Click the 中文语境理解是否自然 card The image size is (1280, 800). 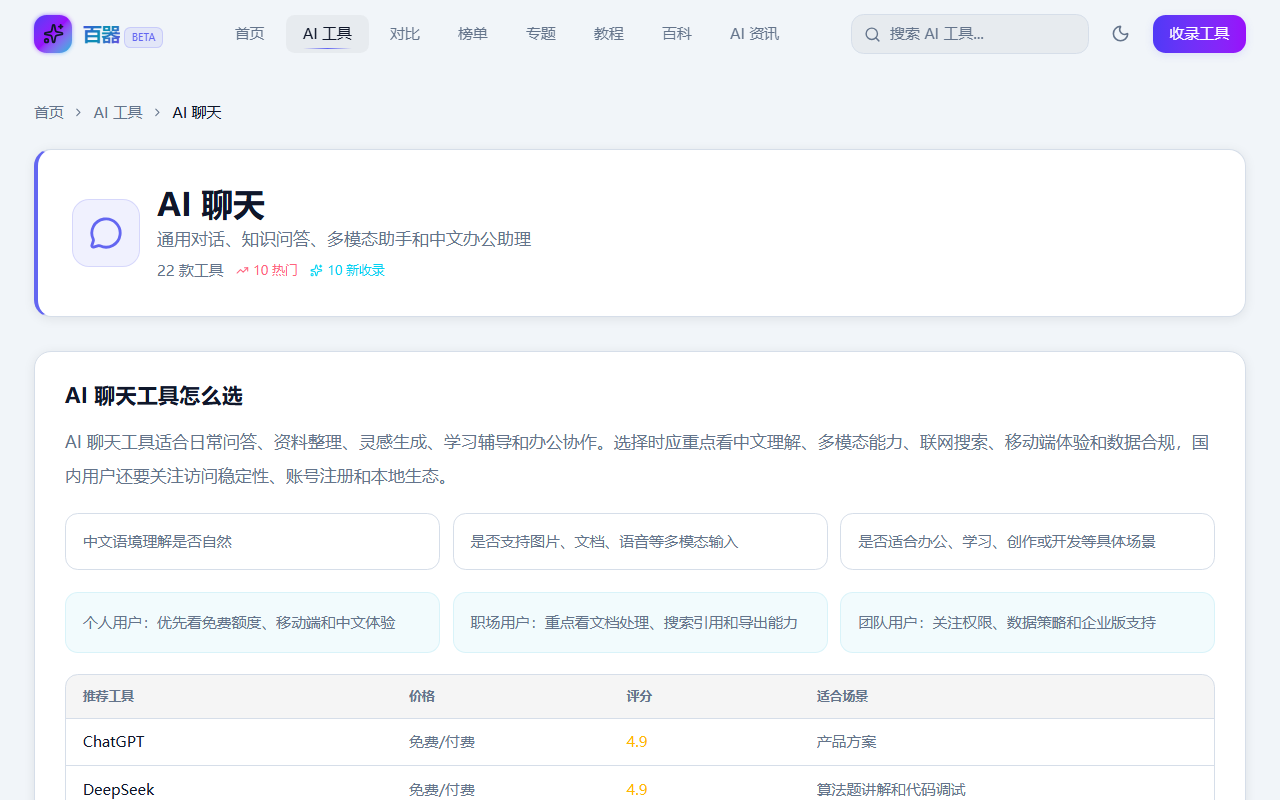click(x=252, y=542)
